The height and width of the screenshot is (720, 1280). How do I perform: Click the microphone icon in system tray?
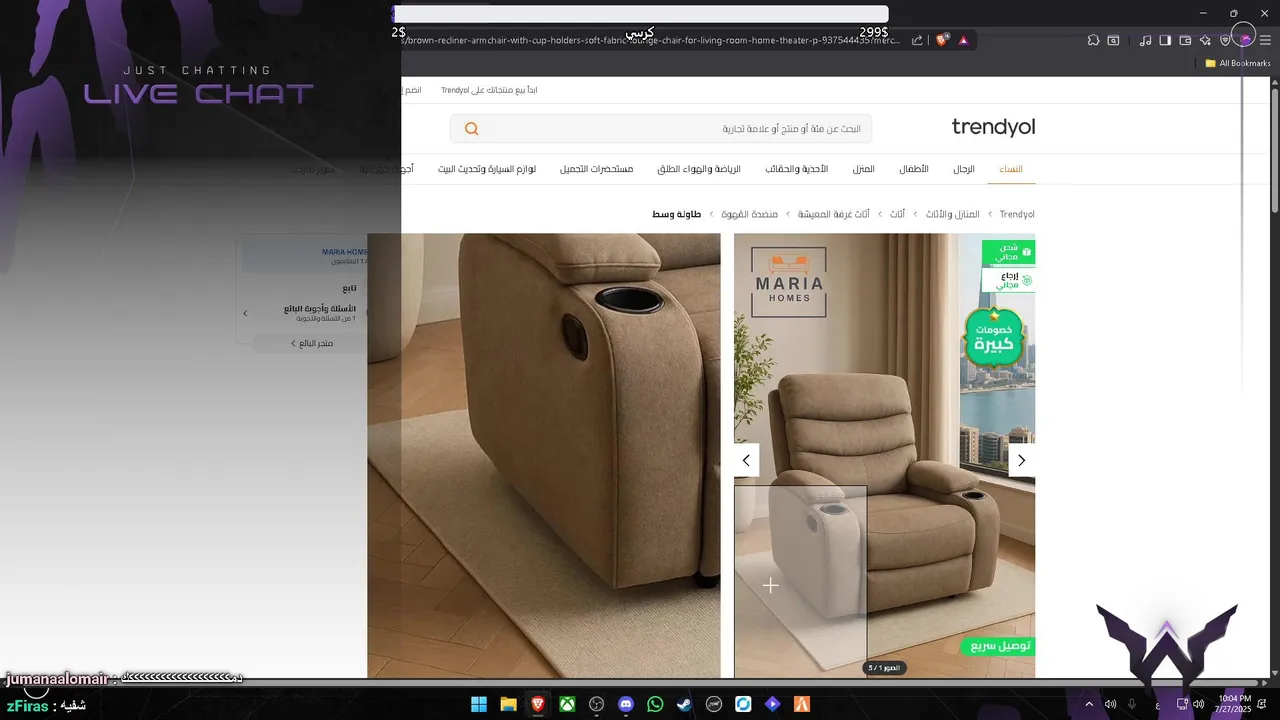[1132, 704]
